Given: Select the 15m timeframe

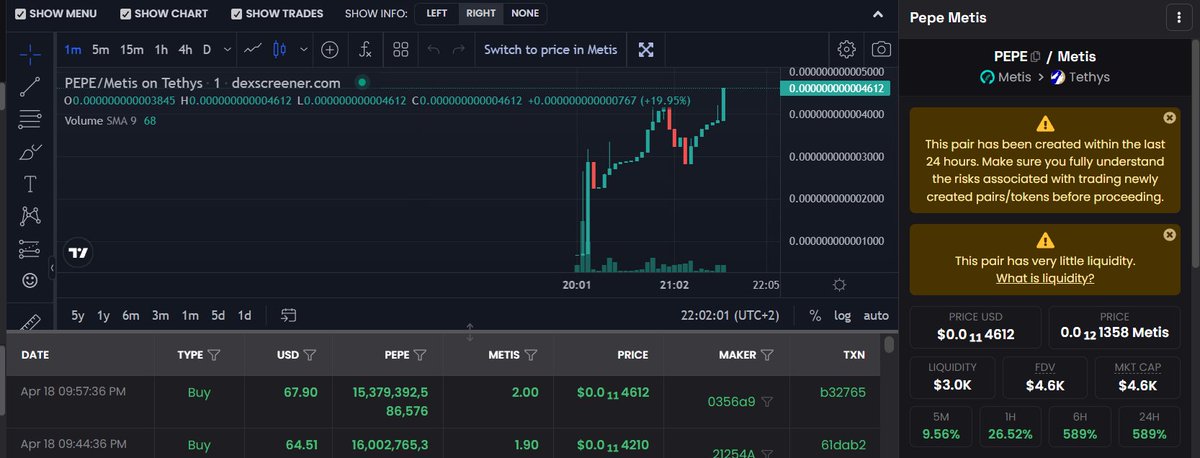Looking at the screenshot, I should point(131,49).
